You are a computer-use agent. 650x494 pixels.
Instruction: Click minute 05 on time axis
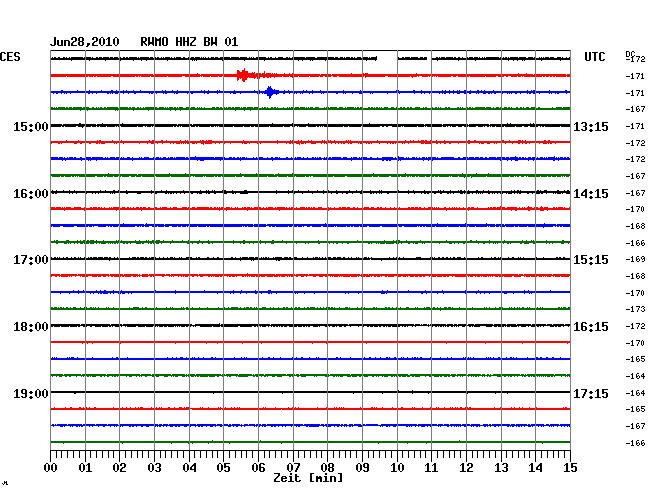[223, 468]
